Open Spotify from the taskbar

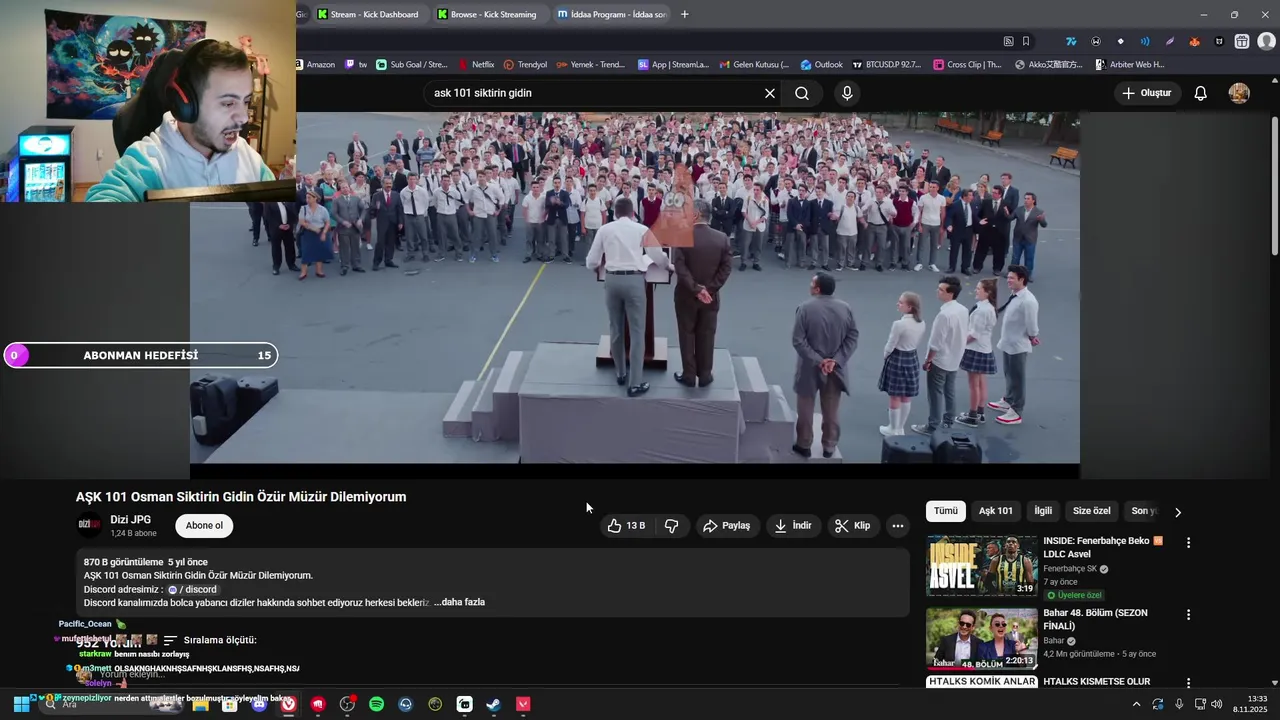pyautogui.click(x=376, y=704)
